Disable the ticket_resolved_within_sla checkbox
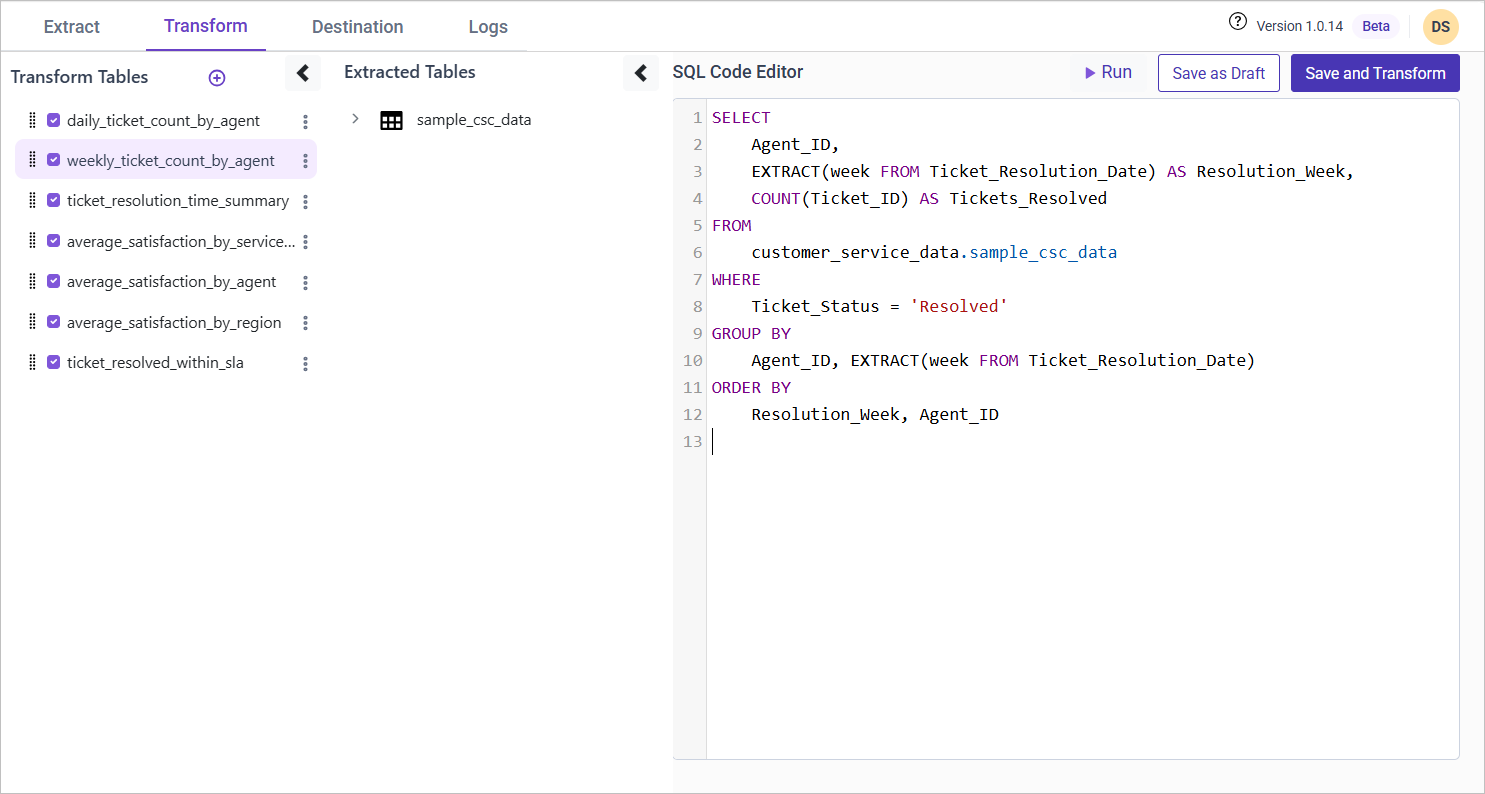The image size is (1485, 794). coord(54,363)
